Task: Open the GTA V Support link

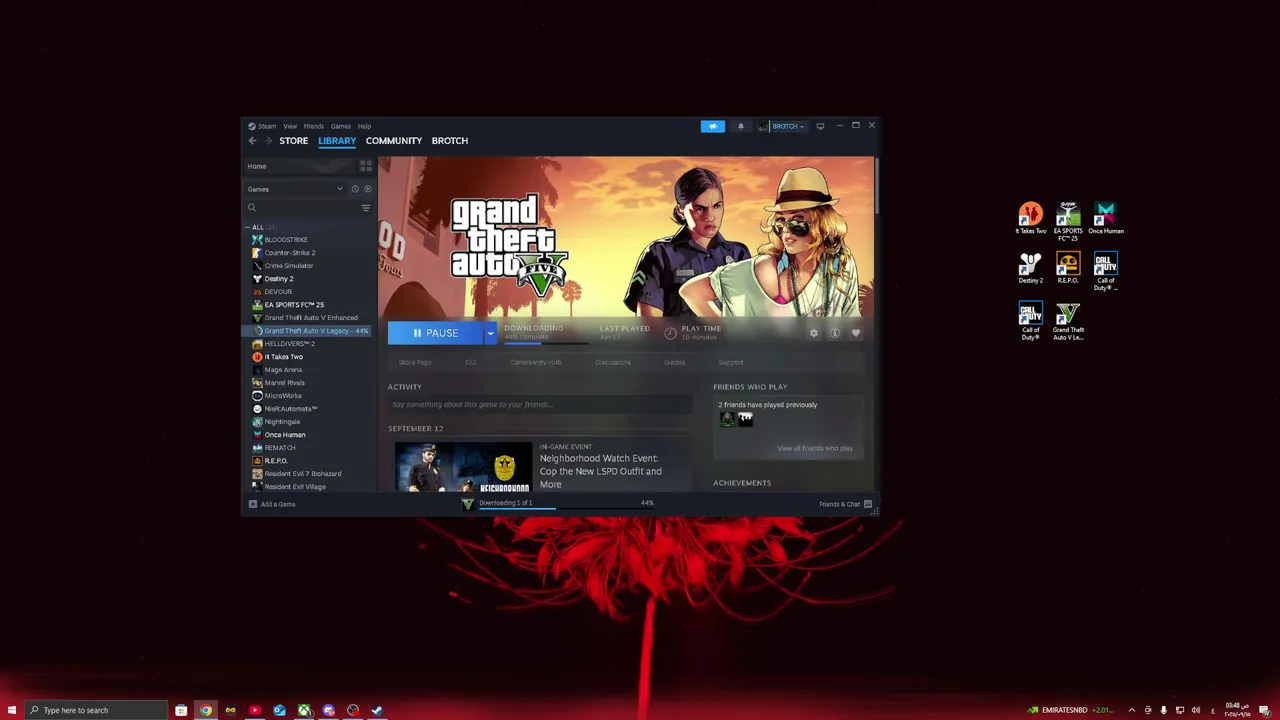Action: click(x=731, y=362)
